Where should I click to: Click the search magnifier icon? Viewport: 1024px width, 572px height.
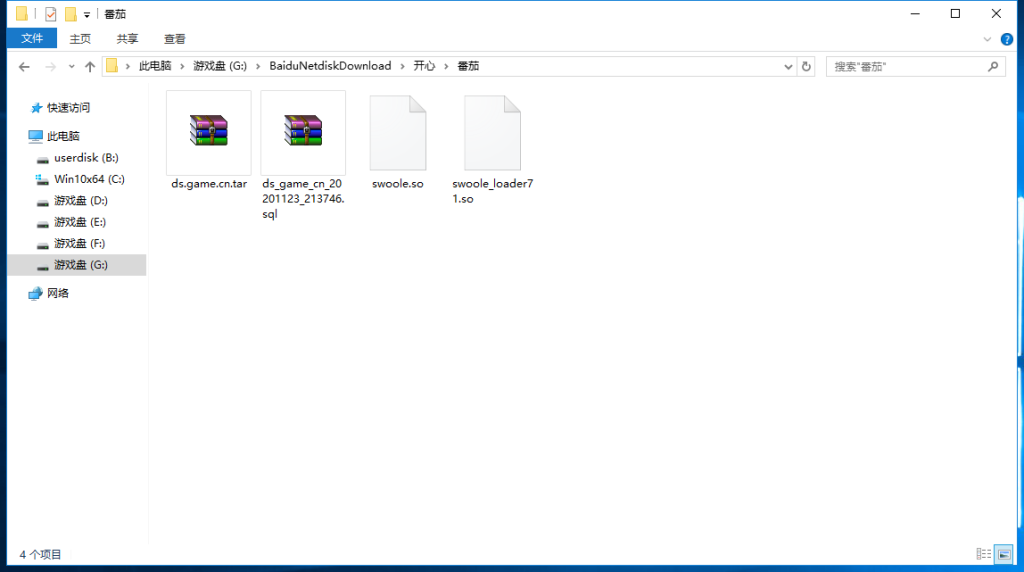993,67
